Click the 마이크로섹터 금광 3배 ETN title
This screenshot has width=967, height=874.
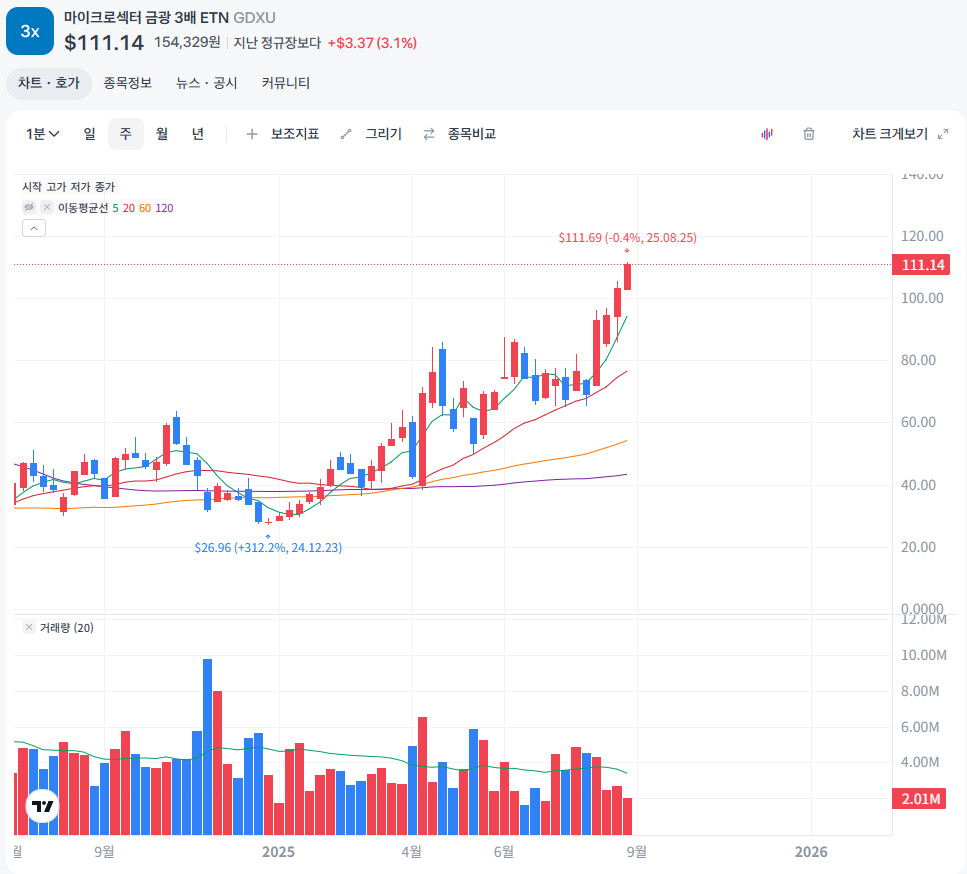[146, 18]
